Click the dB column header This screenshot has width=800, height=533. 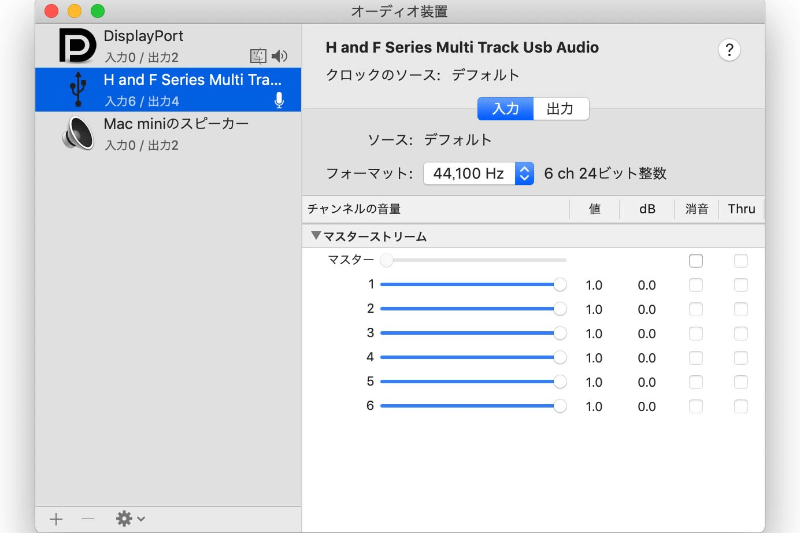647,209
